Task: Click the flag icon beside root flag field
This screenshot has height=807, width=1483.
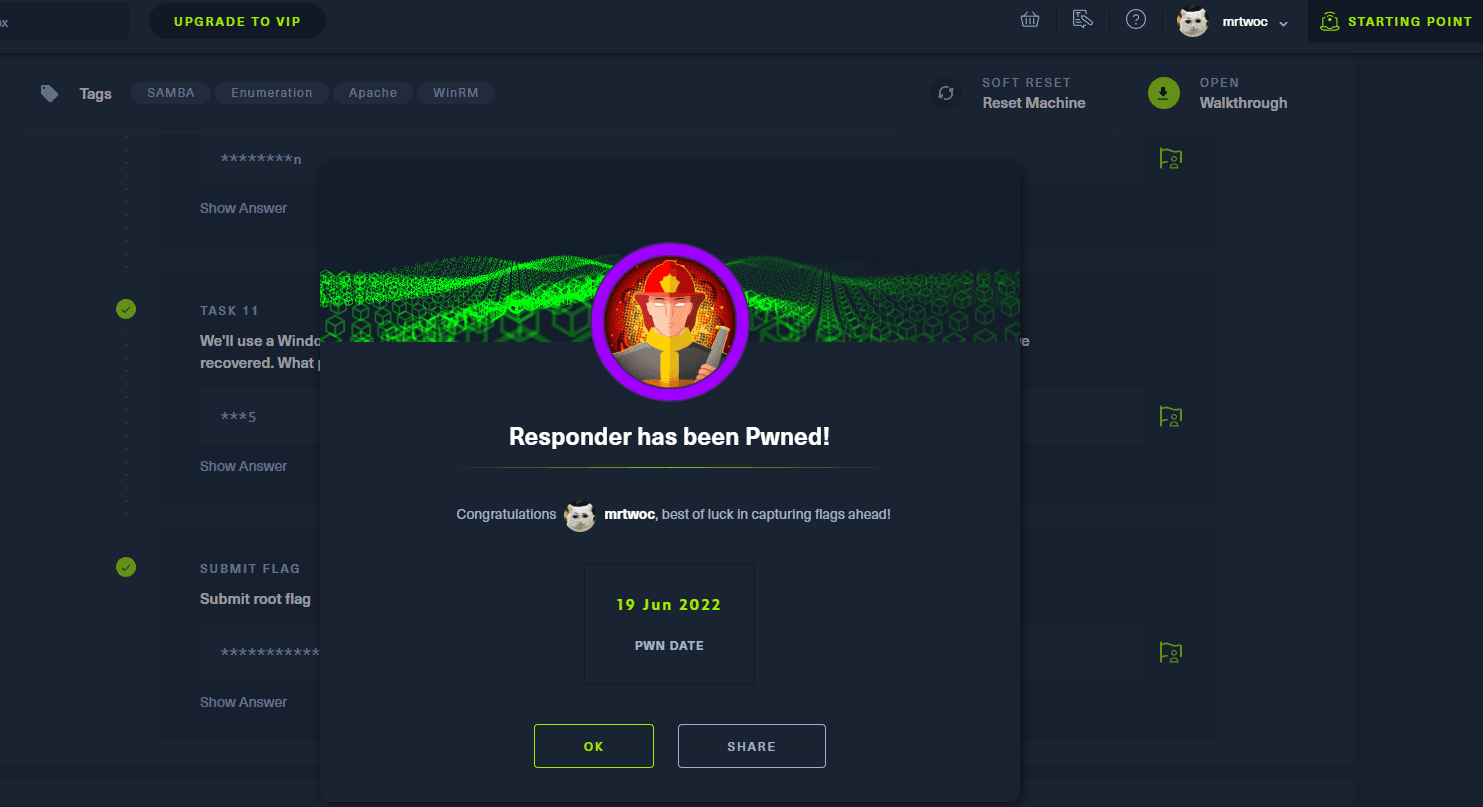Action: [1170, 652]
